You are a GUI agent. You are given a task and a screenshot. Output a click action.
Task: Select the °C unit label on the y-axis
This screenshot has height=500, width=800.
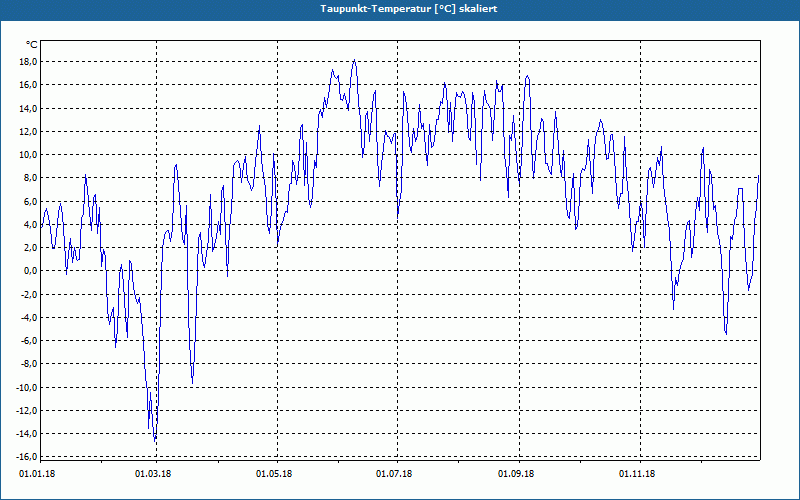pos(32,45)
